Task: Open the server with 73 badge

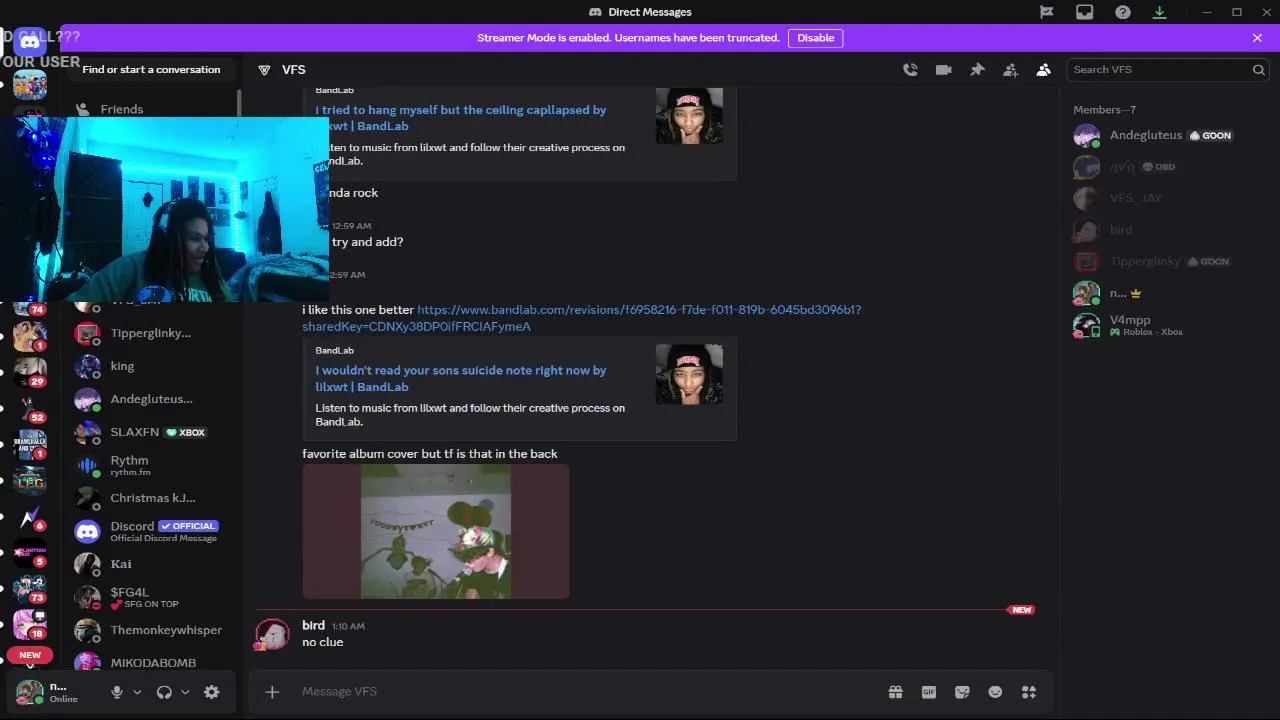Action: pyautogui.click(x=29, y=588)
